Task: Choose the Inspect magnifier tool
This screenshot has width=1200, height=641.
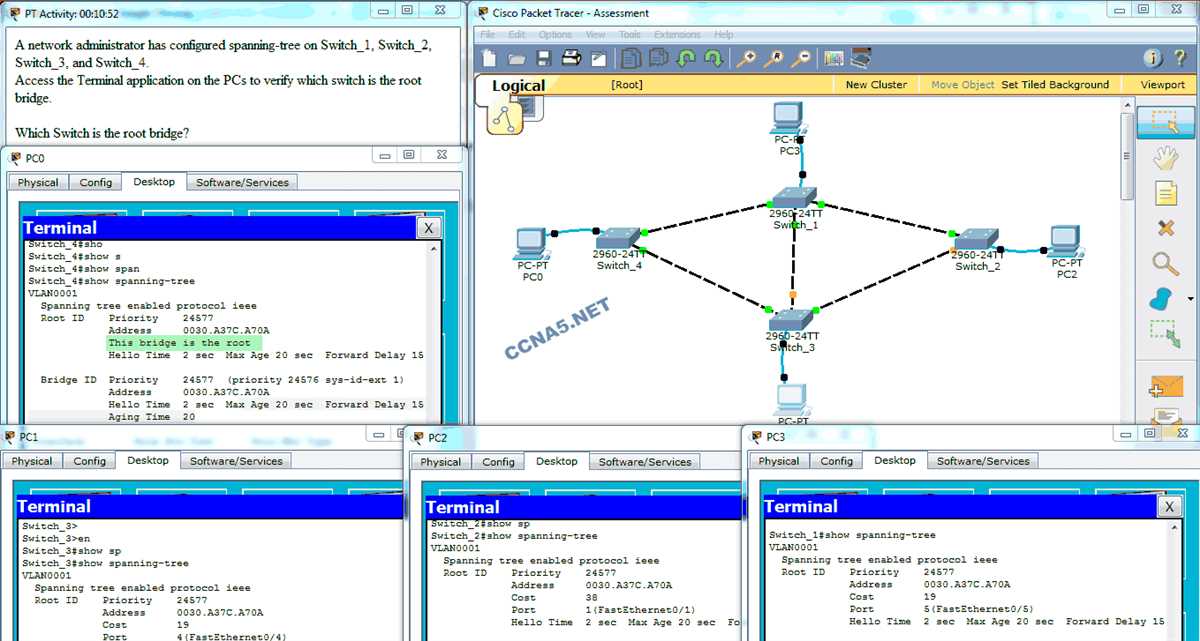Action: (1165, 263)
